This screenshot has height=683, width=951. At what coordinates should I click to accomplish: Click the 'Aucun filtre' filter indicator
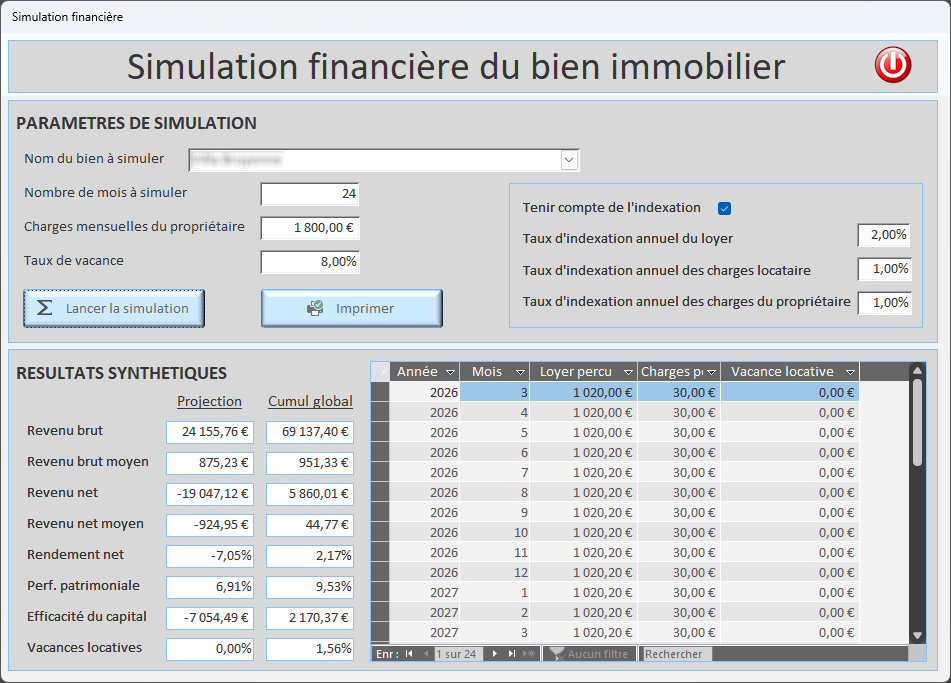[589, 654]
